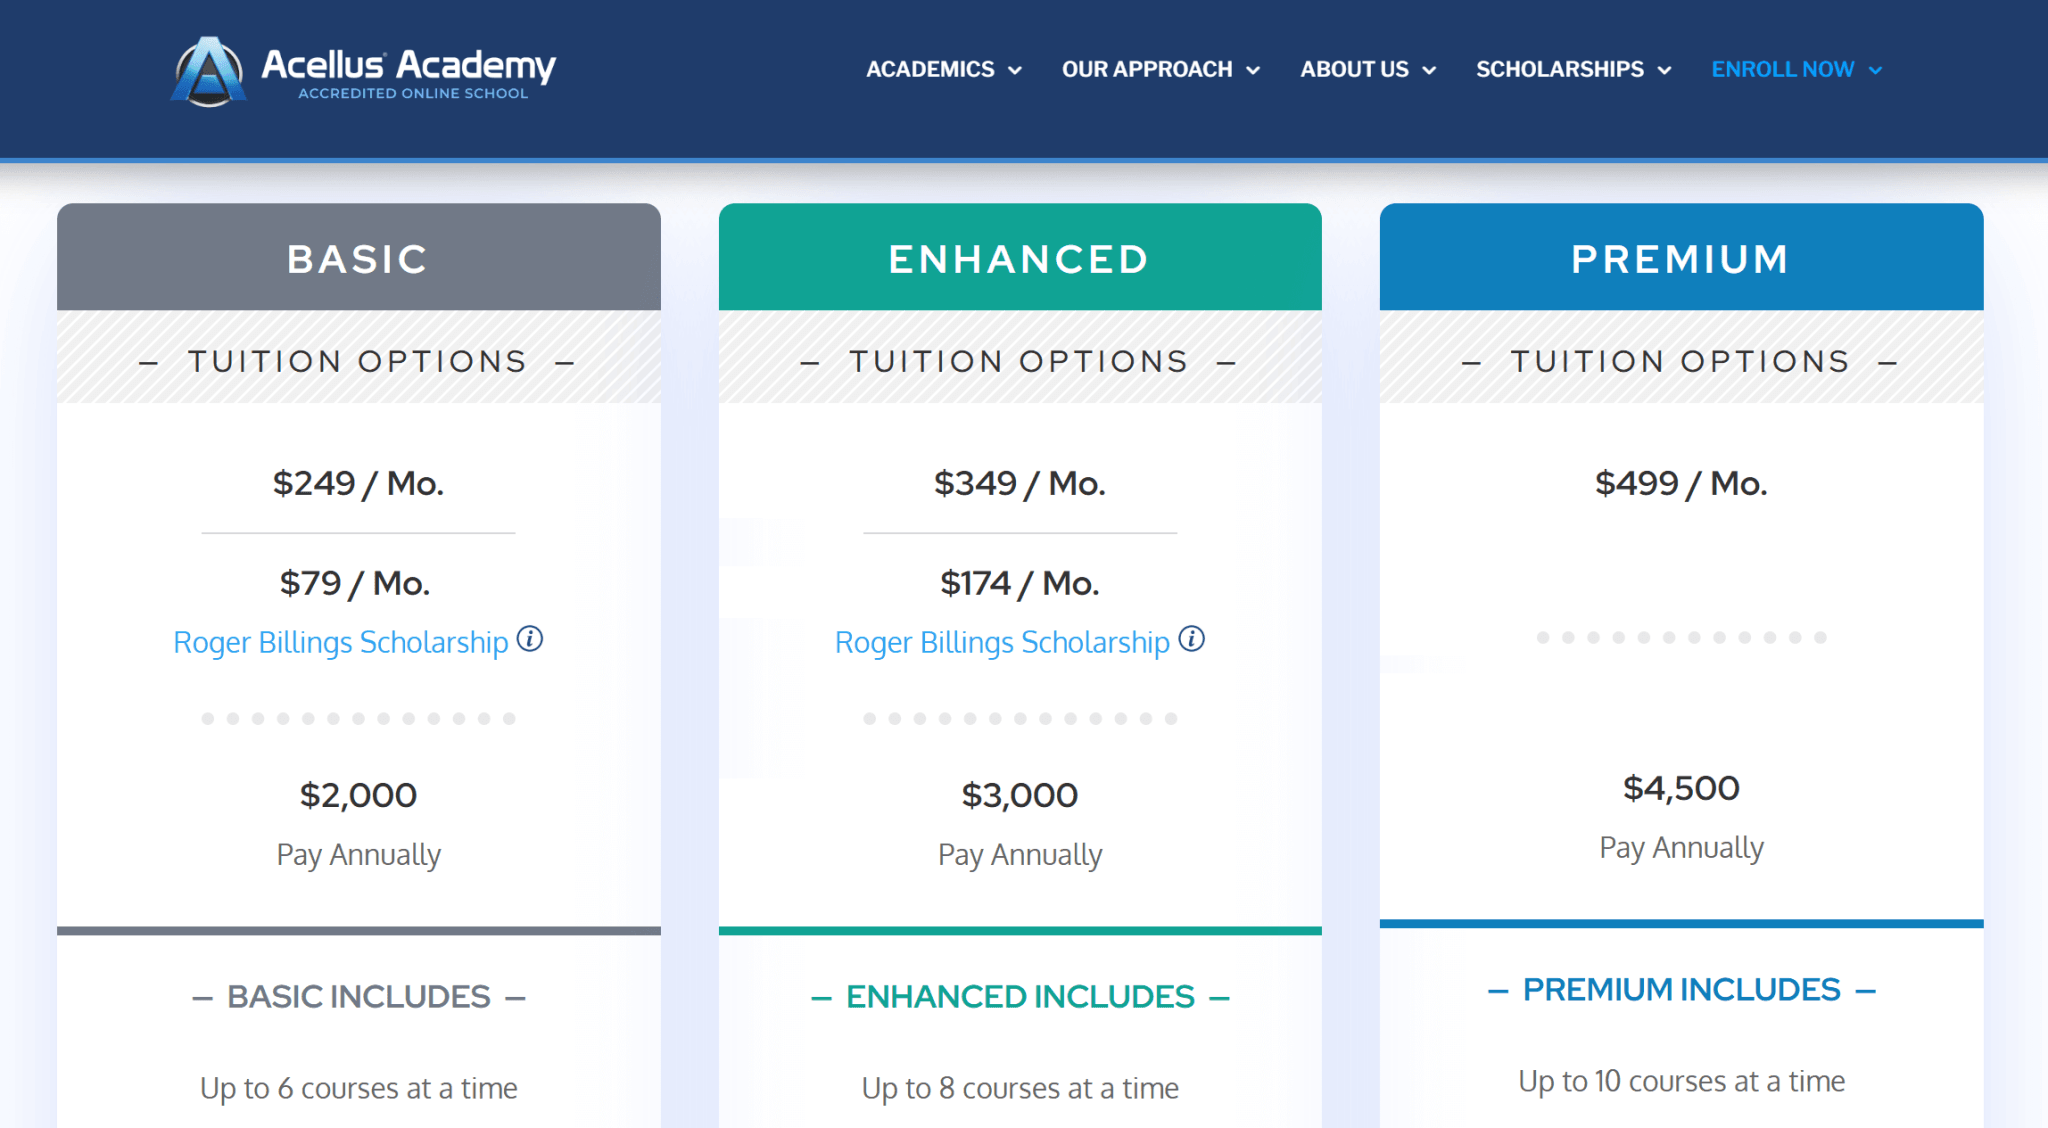Viewport: 2048px width, 1128px height.
Task: Select the ENHANCED plan header
Action: pos(1019,257)
